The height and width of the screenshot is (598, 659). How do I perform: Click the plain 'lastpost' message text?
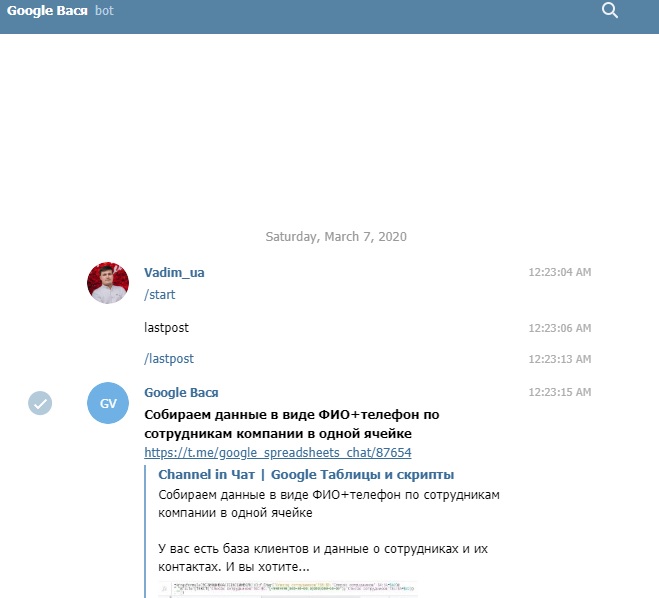coord(166,328)
